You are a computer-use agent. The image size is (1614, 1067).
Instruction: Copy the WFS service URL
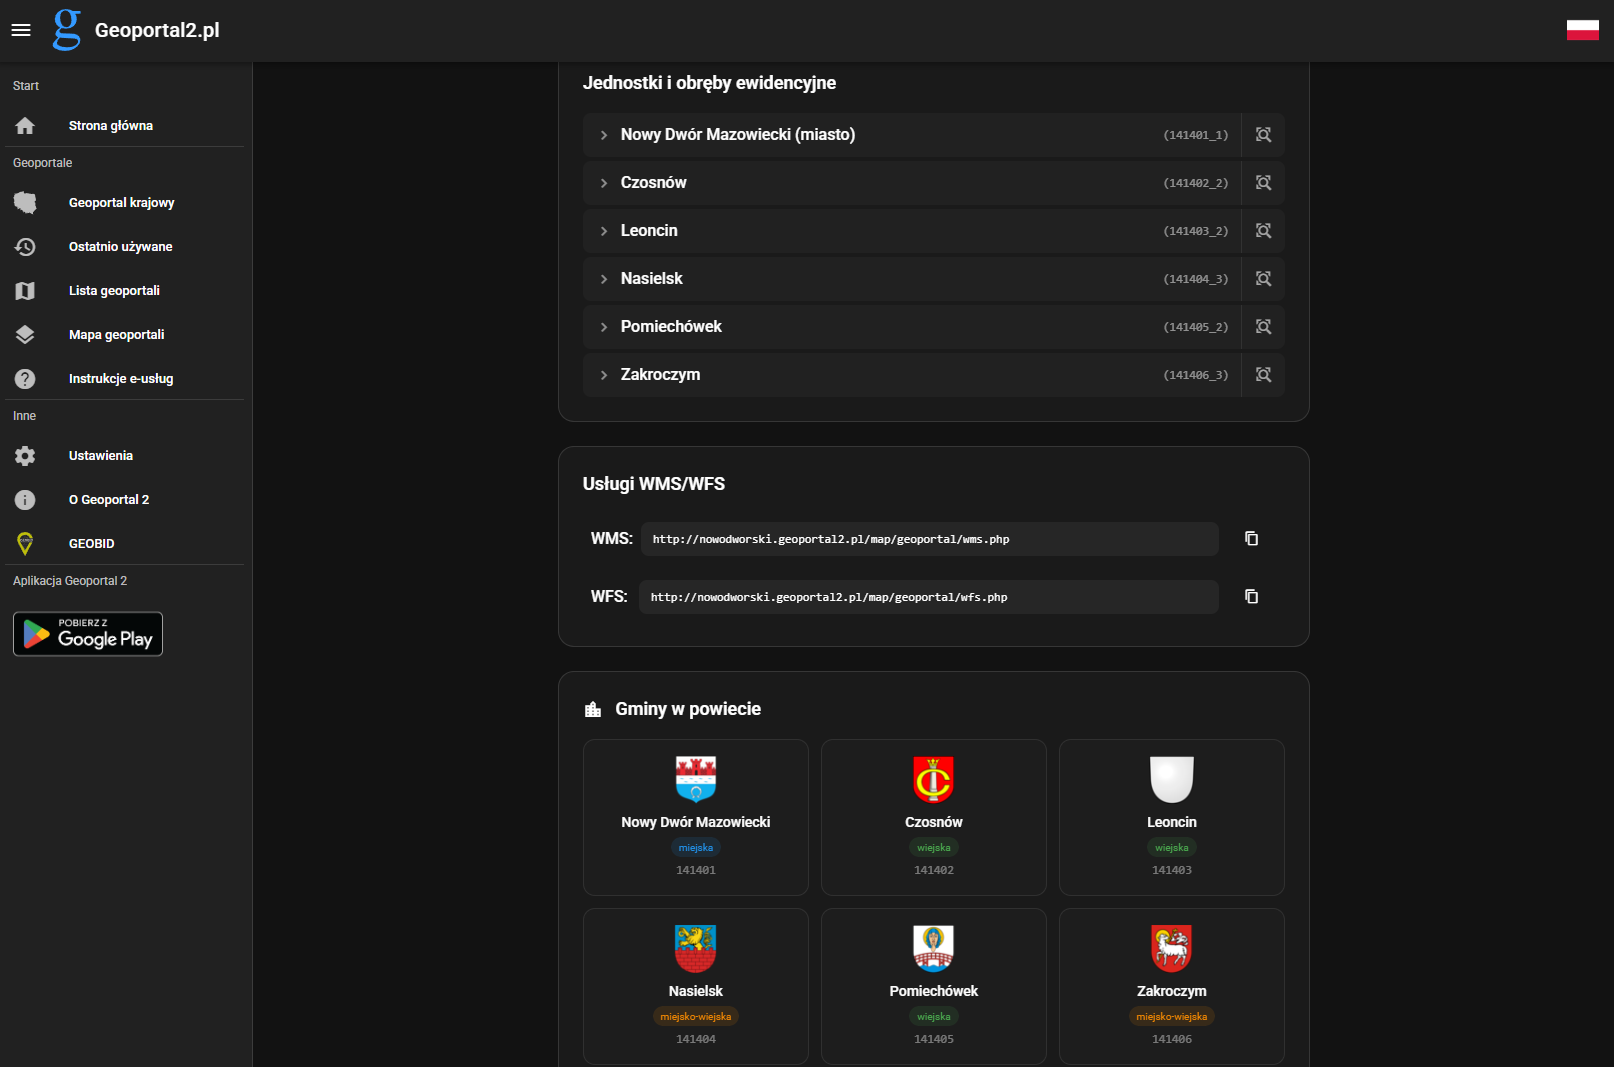coord(1251,597)
